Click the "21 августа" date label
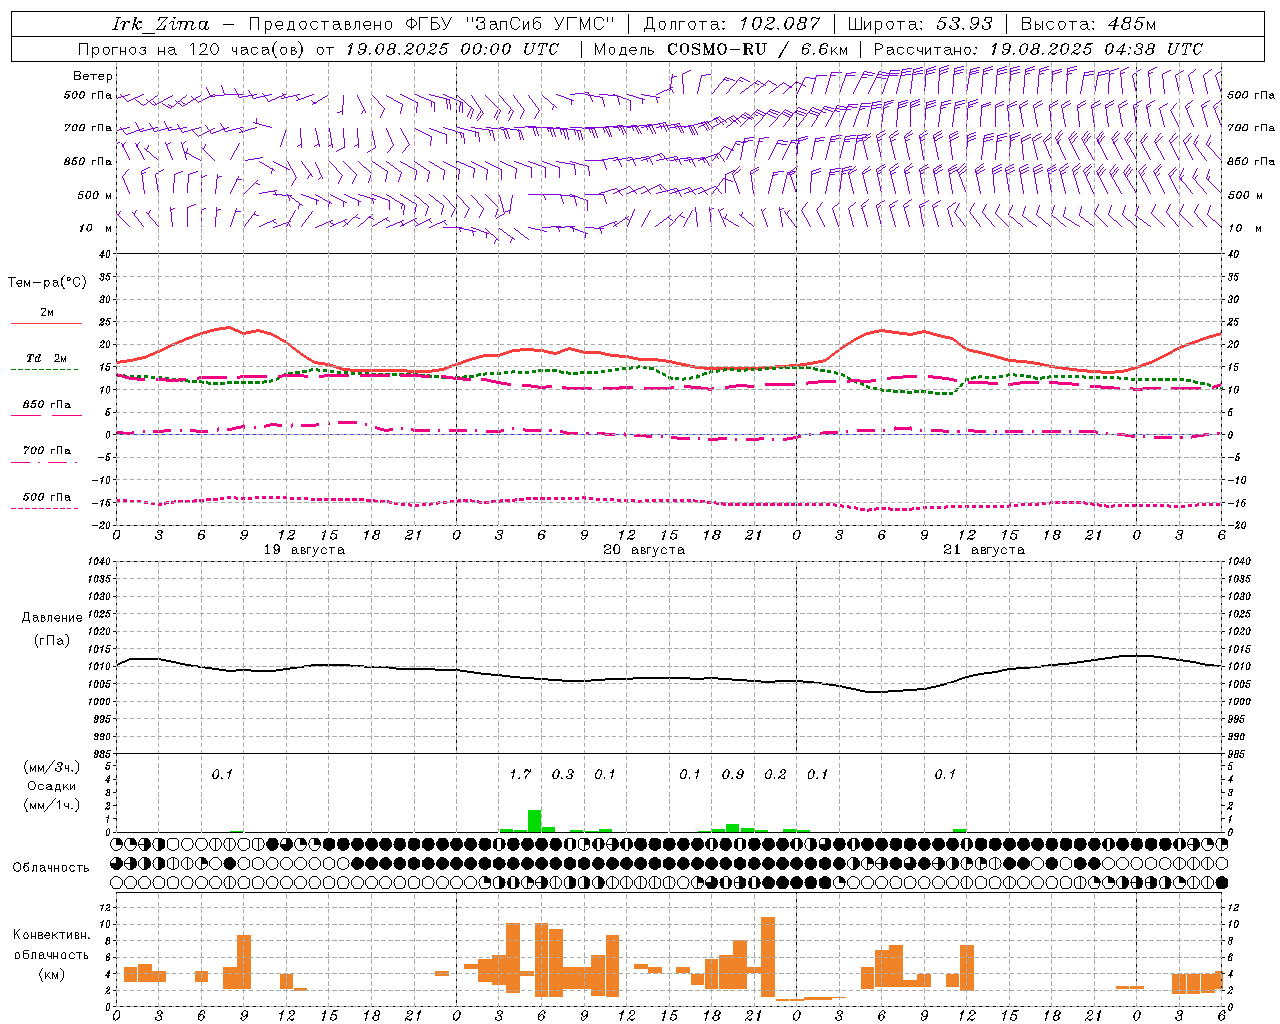Screen dimensions: 1280x1024 coord(984,550)
